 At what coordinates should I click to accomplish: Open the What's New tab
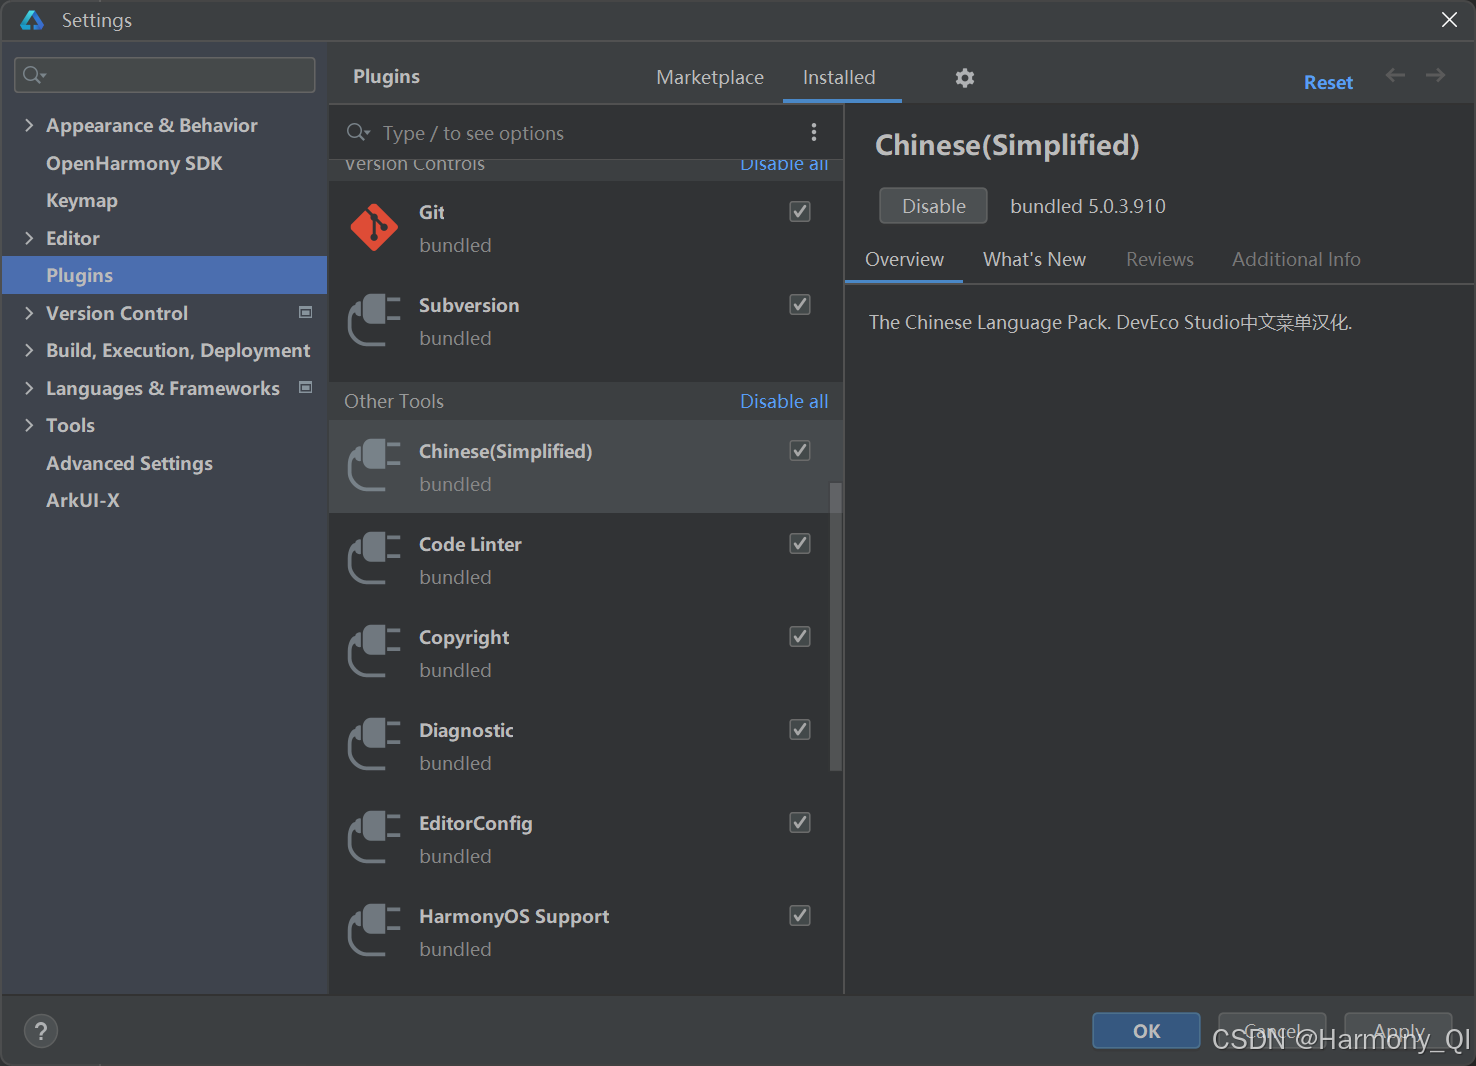(1034, 259)
